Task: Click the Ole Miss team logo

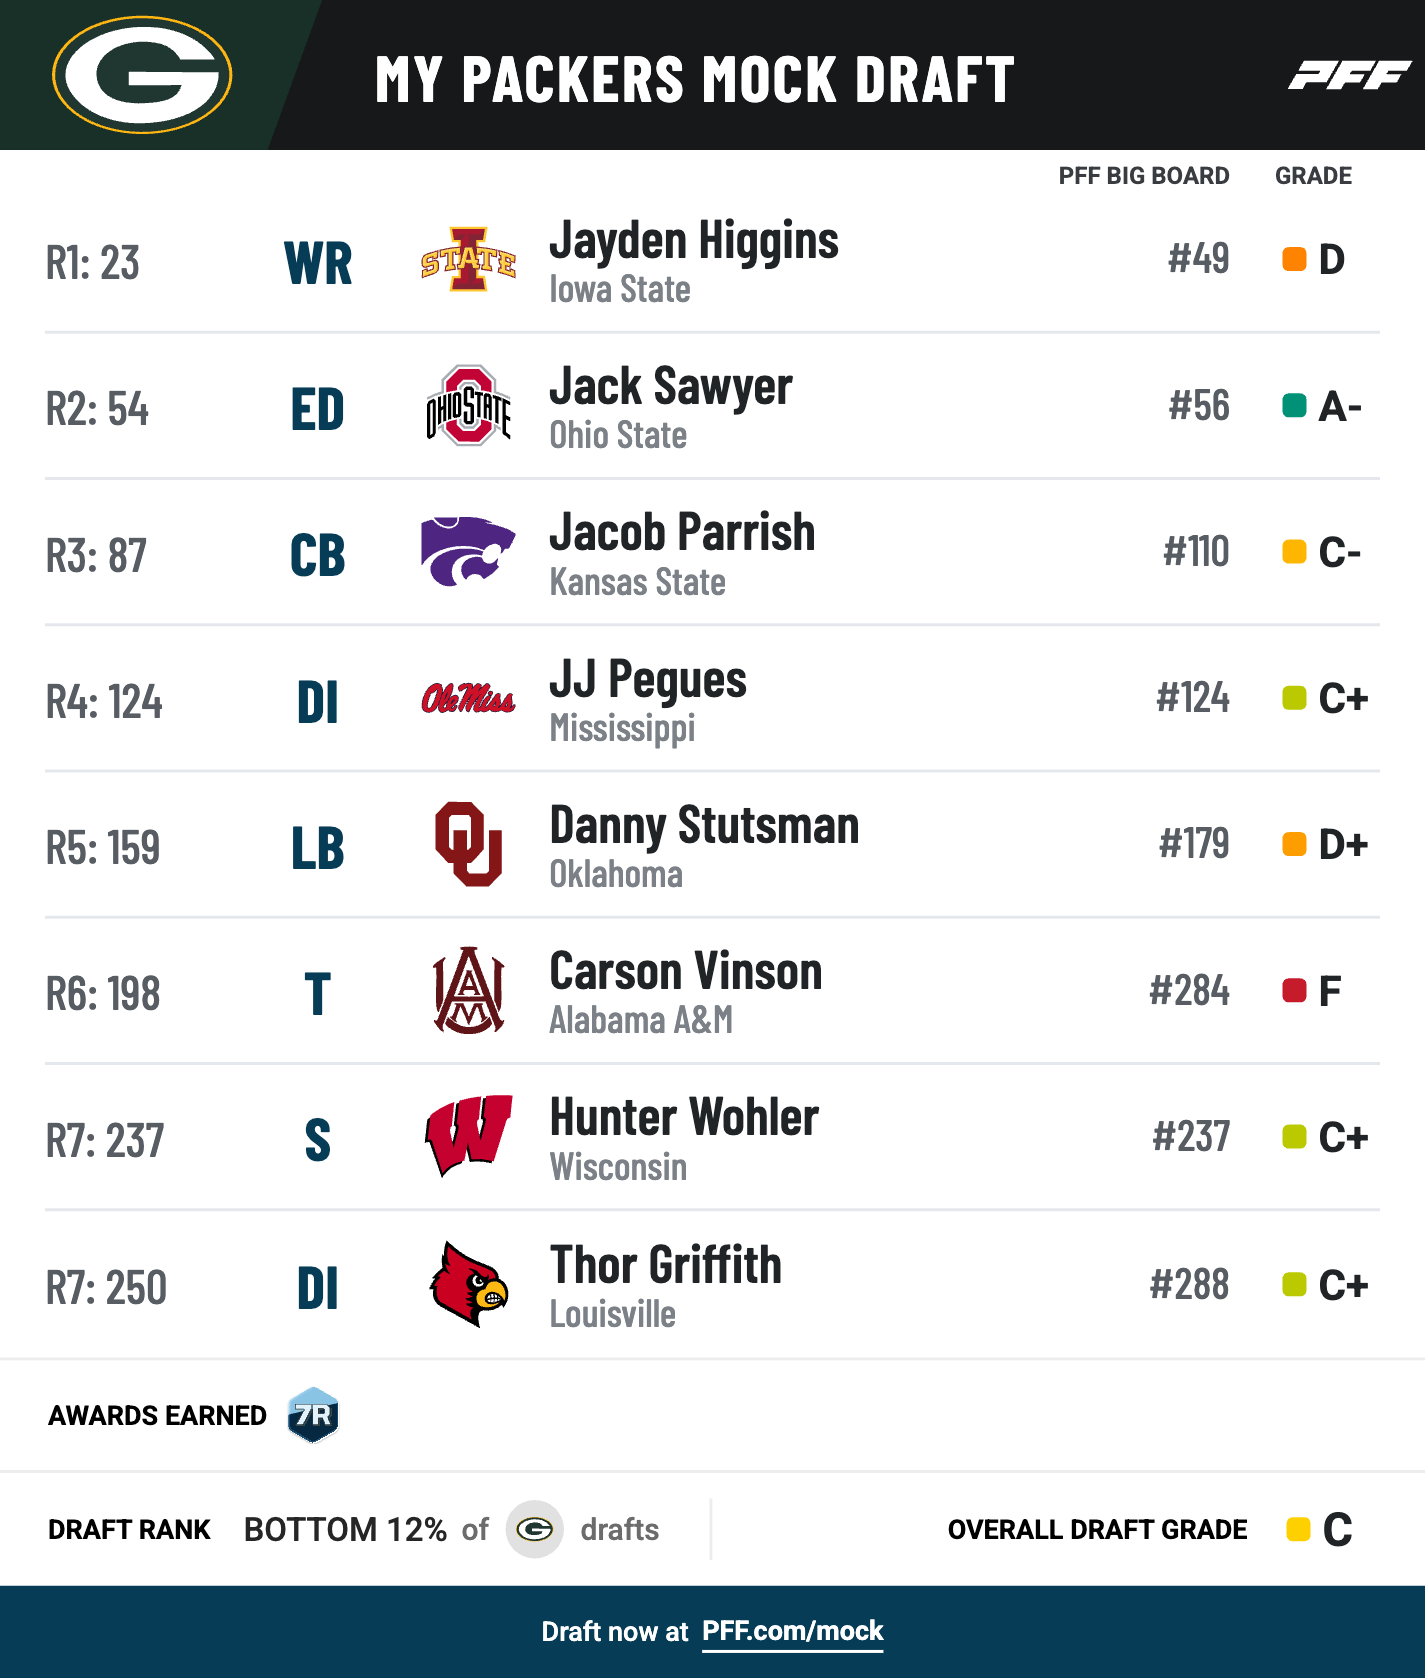Action: coord(468,699)
